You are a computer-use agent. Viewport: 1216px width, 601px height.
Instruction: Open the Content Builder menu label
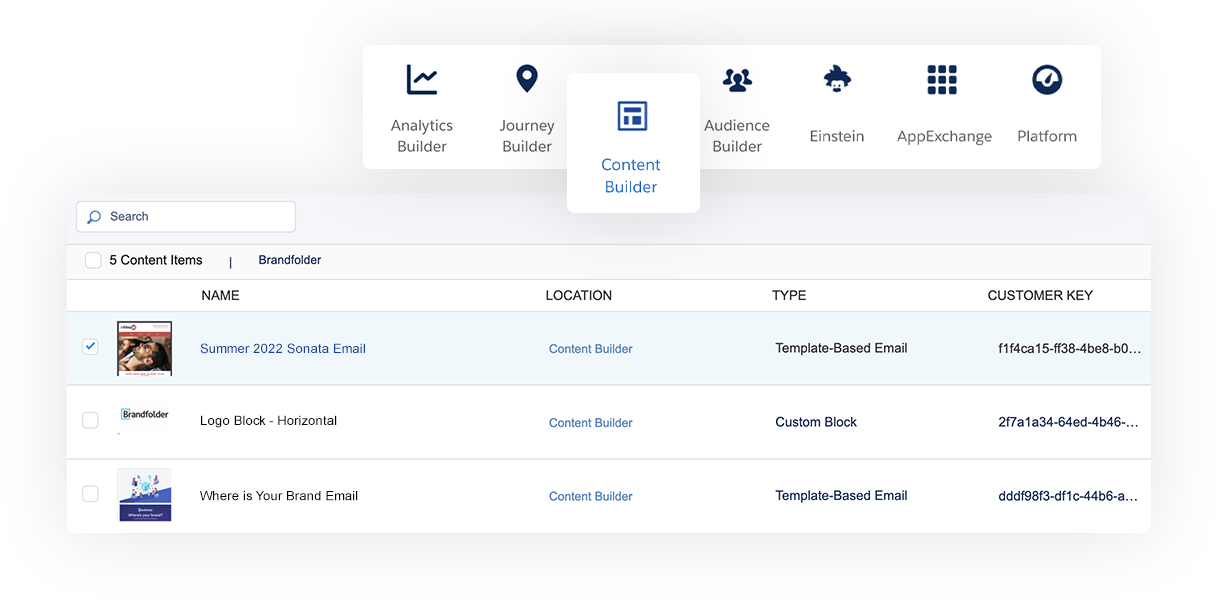click(631, 175)
